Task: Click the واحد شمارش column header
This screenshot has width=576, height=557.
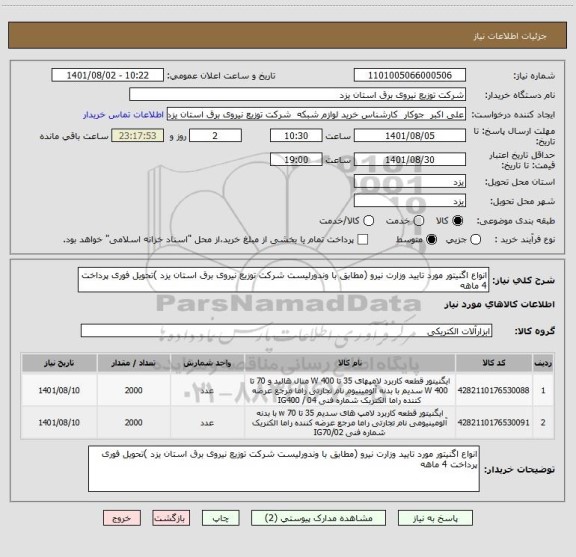Action: click(x=207, y=363)
